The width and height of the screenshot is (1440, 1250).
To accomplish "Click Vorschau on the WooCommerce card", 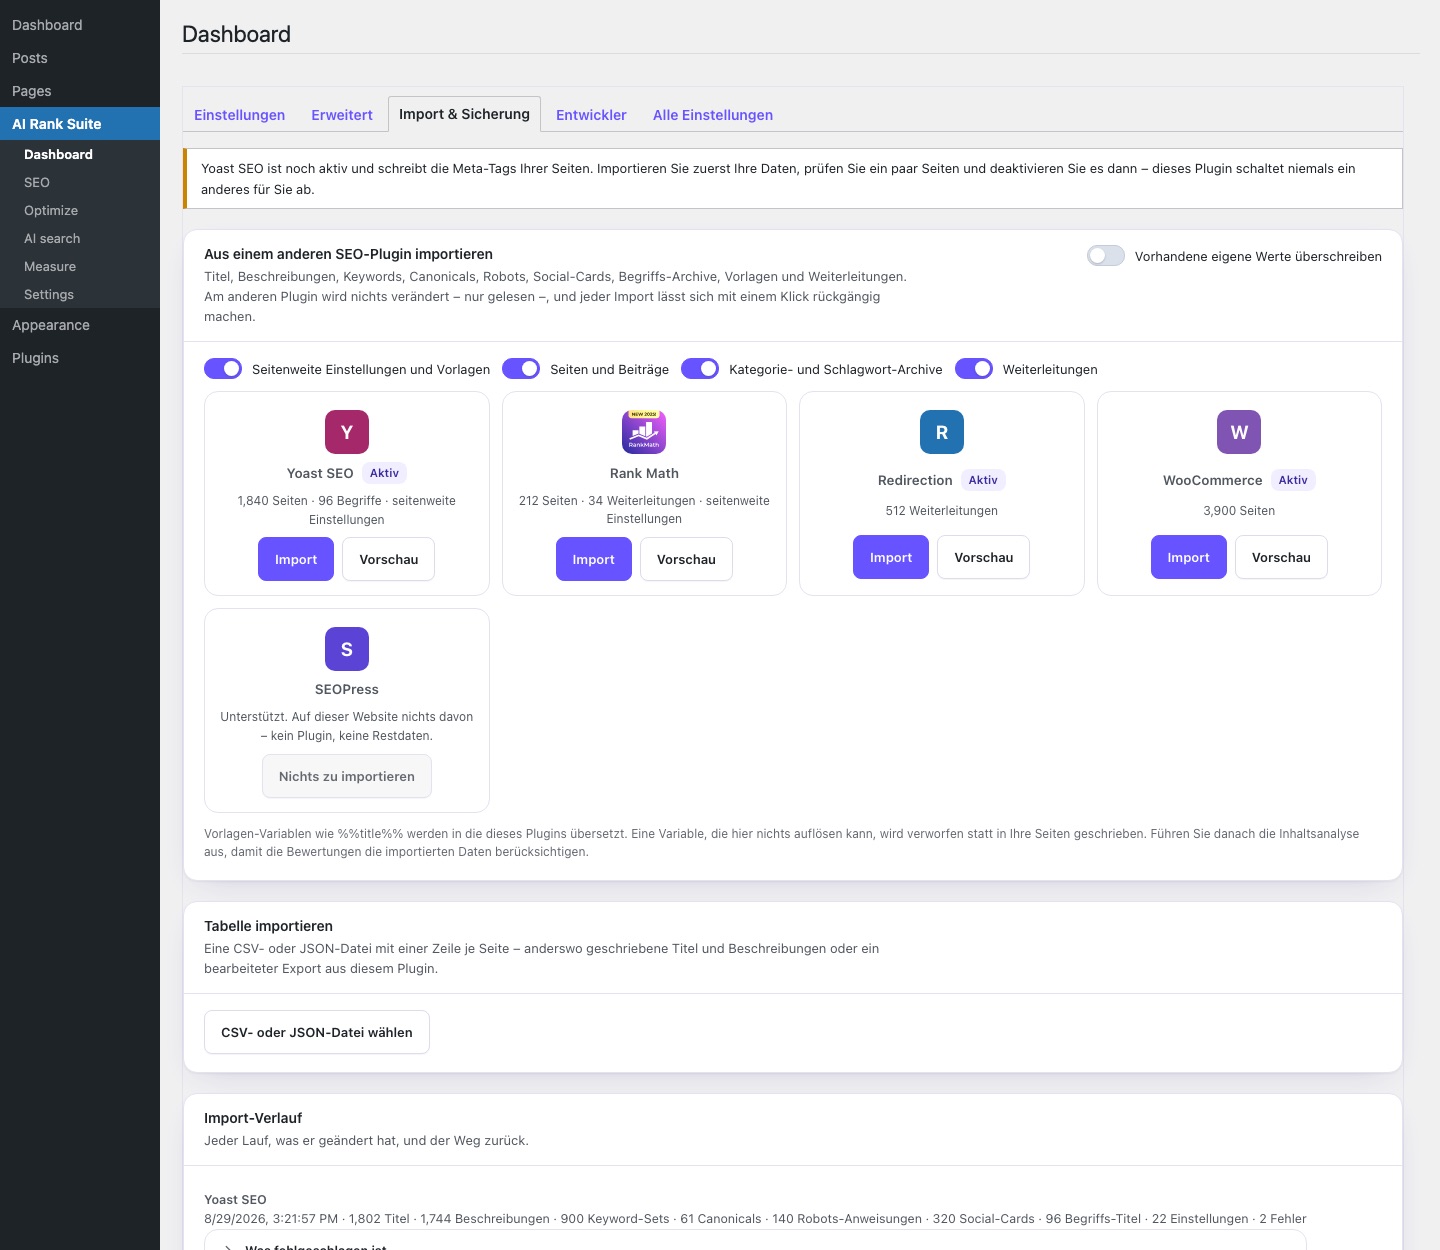I will pos(1281,557).
